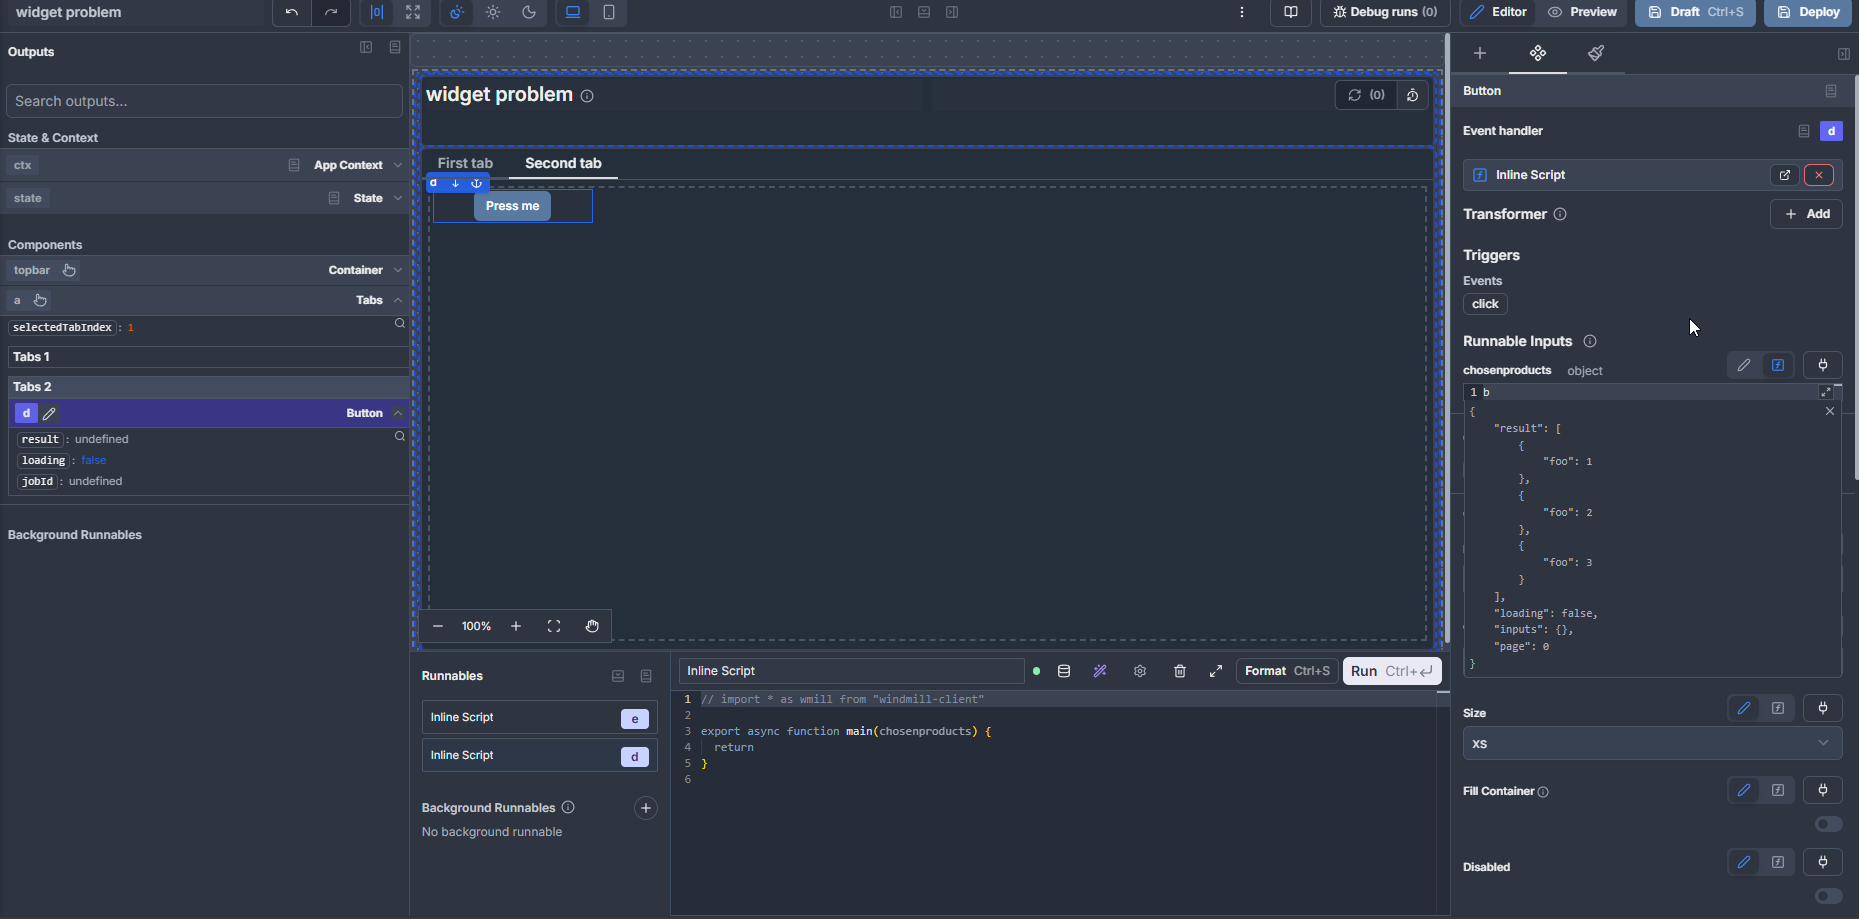The height and width of the screenshot is (919, 1859).
Task: Switch to the sun light theme icon
Action: [493, 12]
